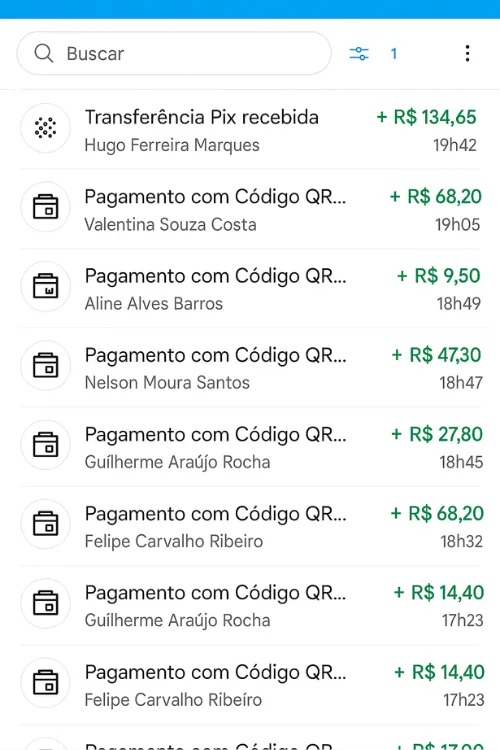
Task: Open the + R$ 134,65 amount entry
Action: (427, 117)
